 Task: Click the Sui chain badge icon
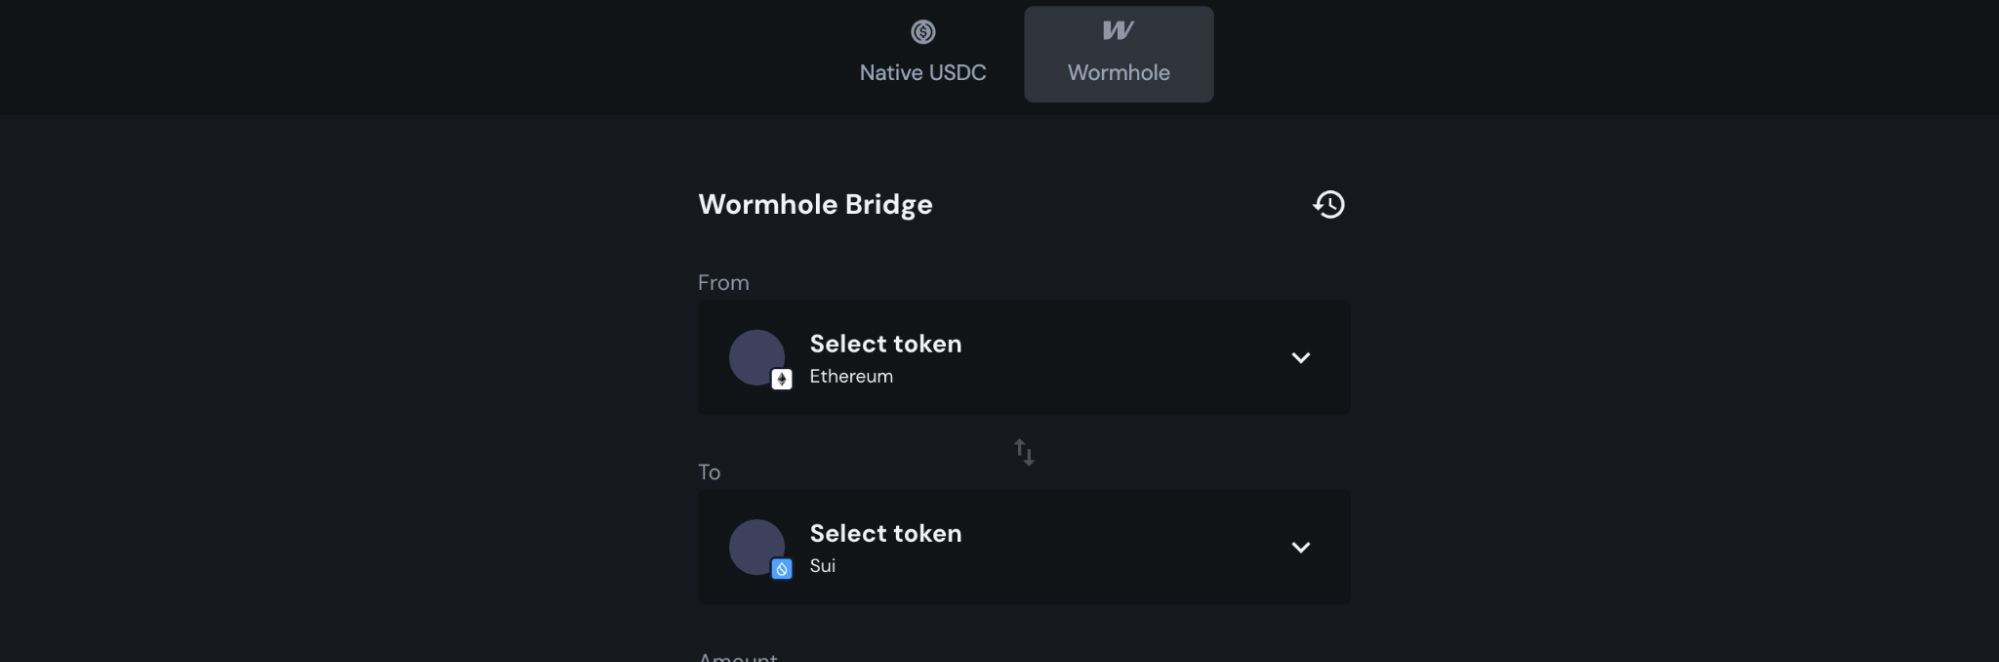782,569
